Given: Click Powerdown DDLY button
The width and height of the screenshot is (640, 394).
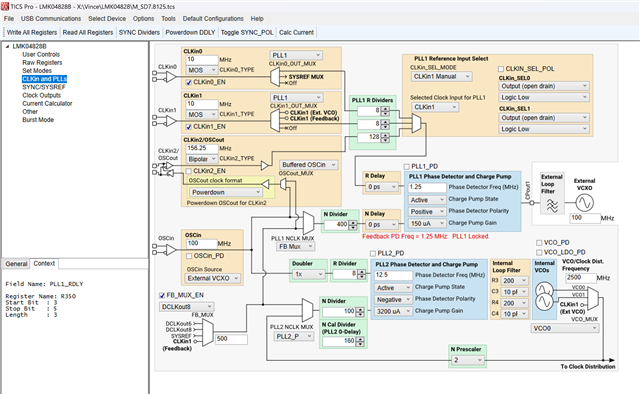Looking at the screenshot, I should 190,33.
